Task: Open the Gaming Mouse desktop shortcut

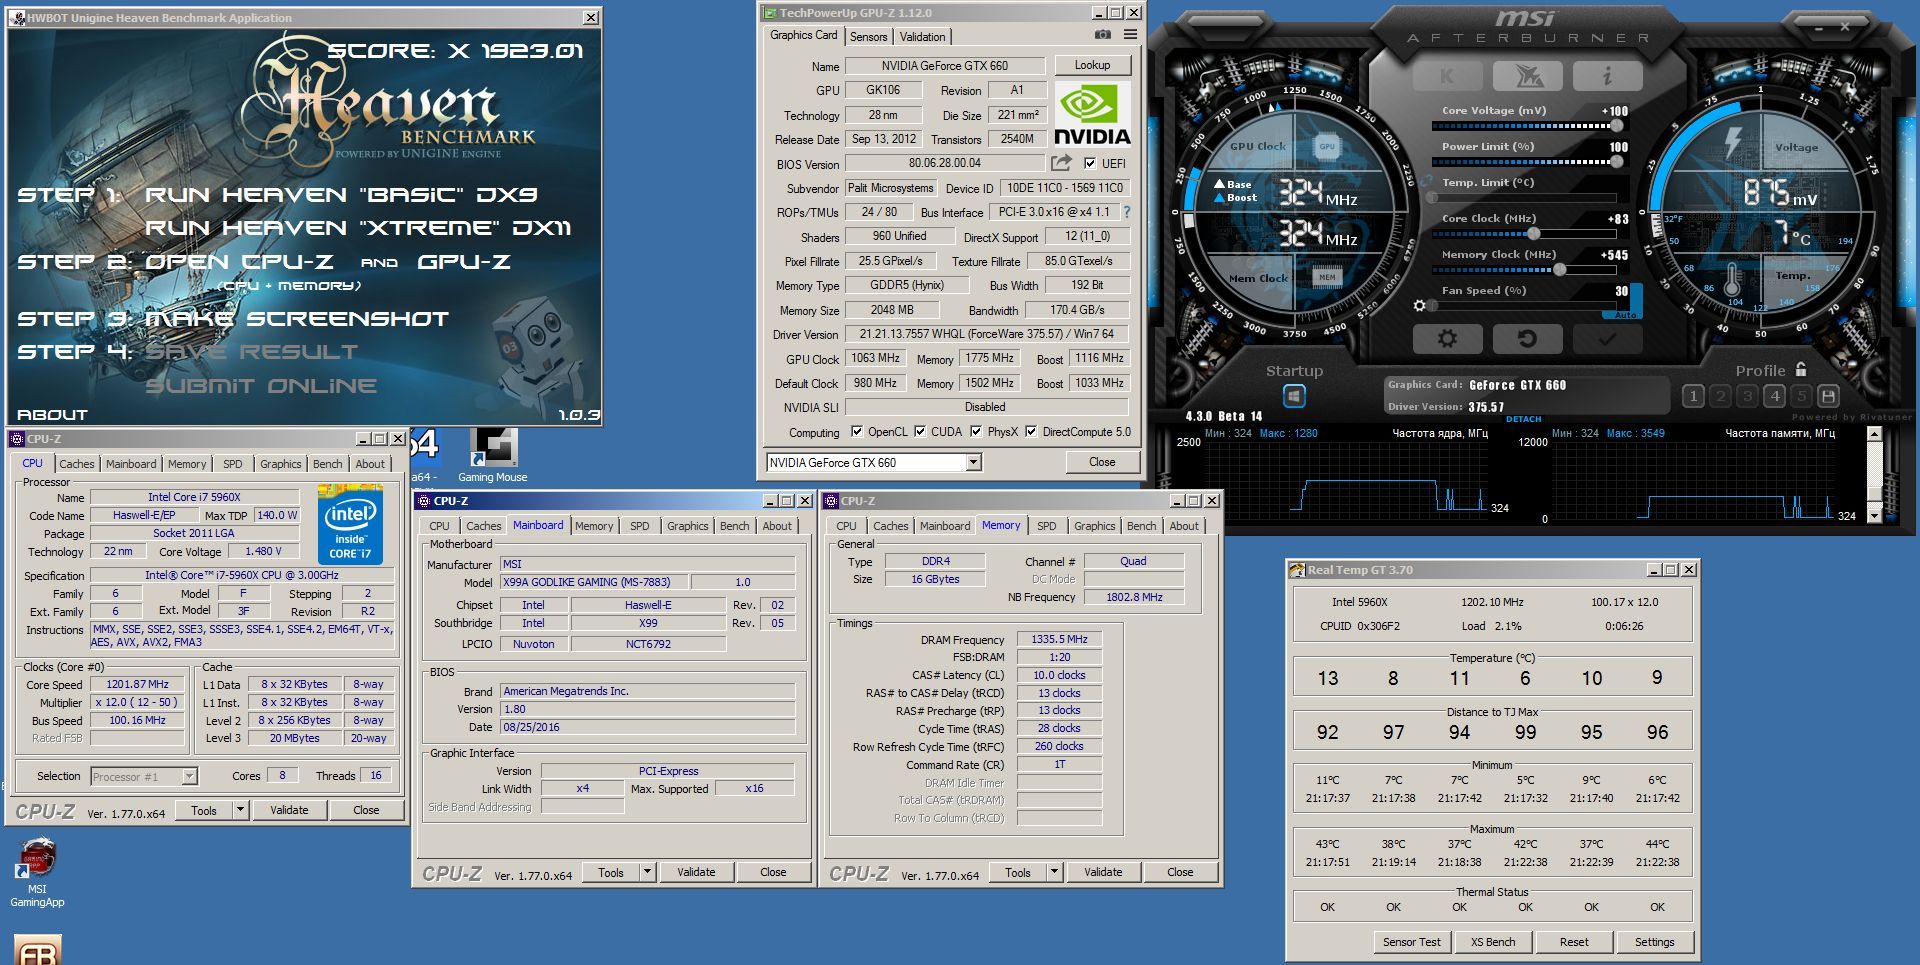Action: pos(492,455)
